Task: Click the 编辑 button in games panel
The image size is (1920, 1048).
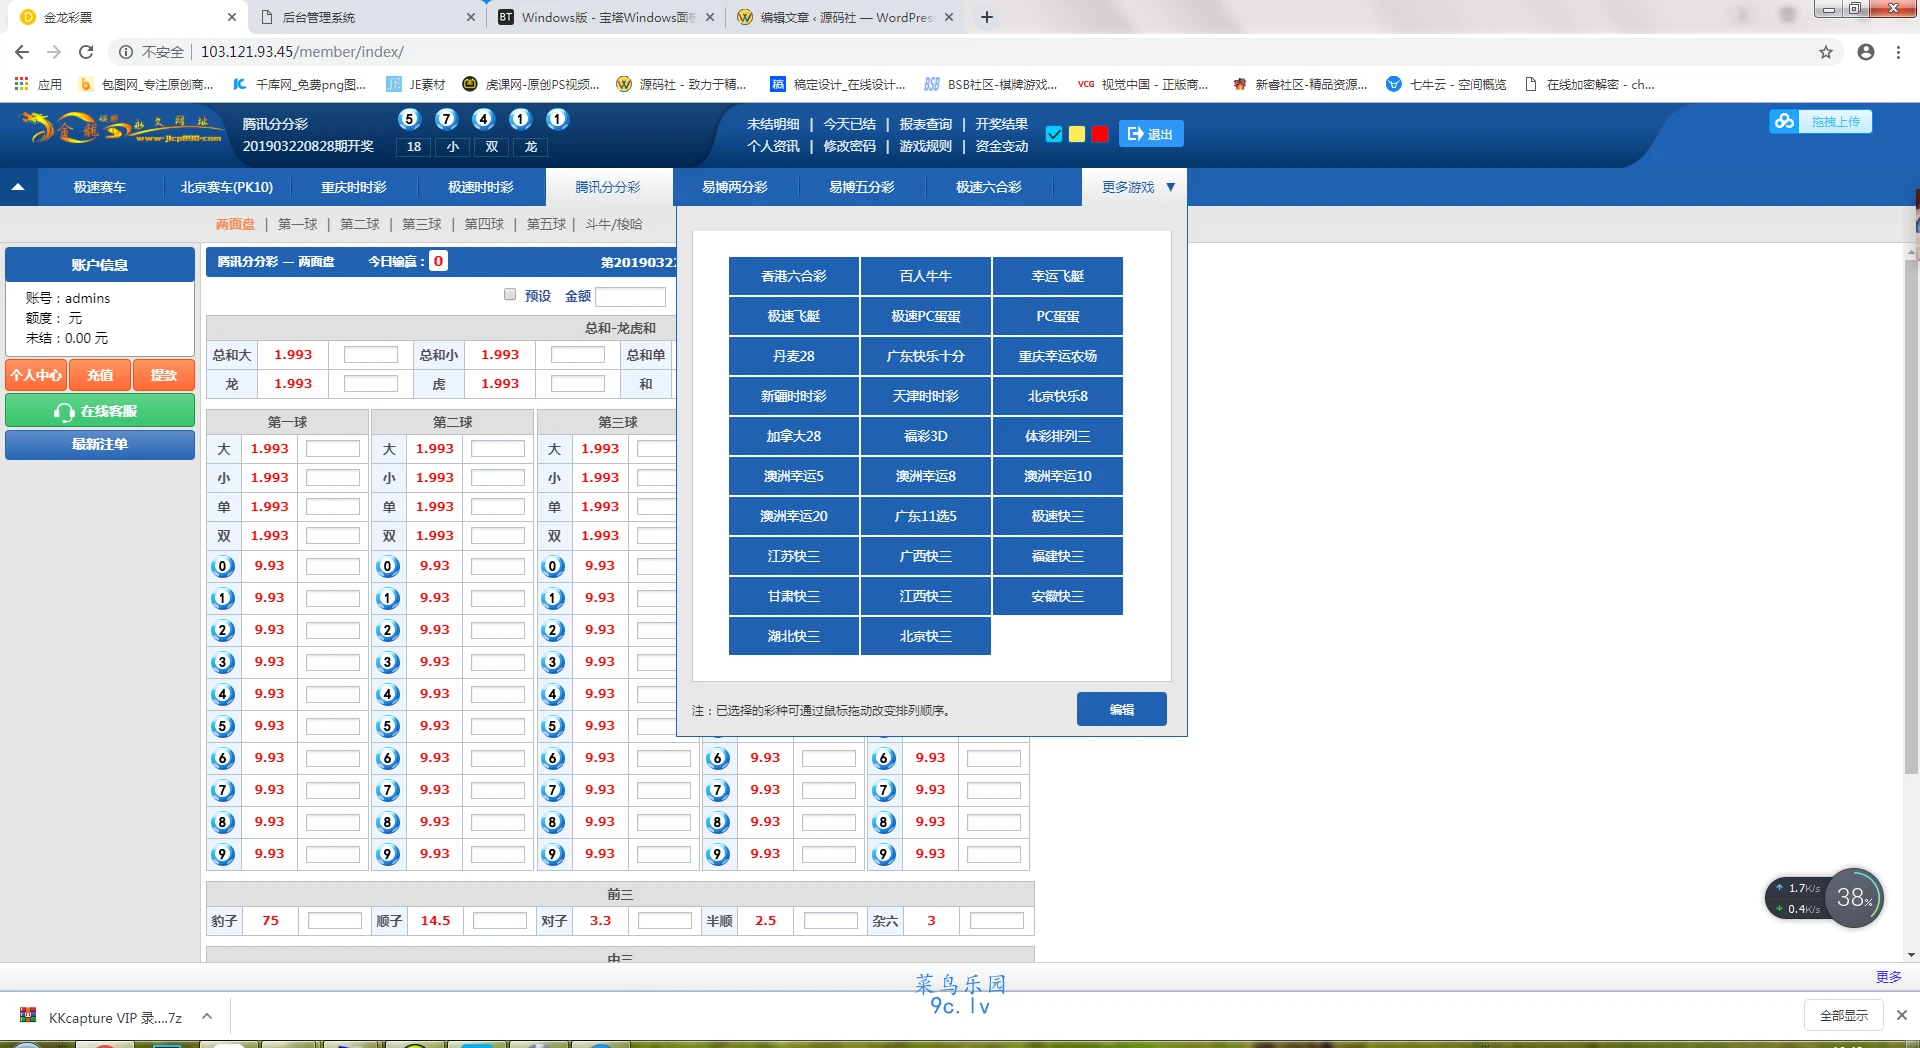Action: click(x=1122, y=709)
